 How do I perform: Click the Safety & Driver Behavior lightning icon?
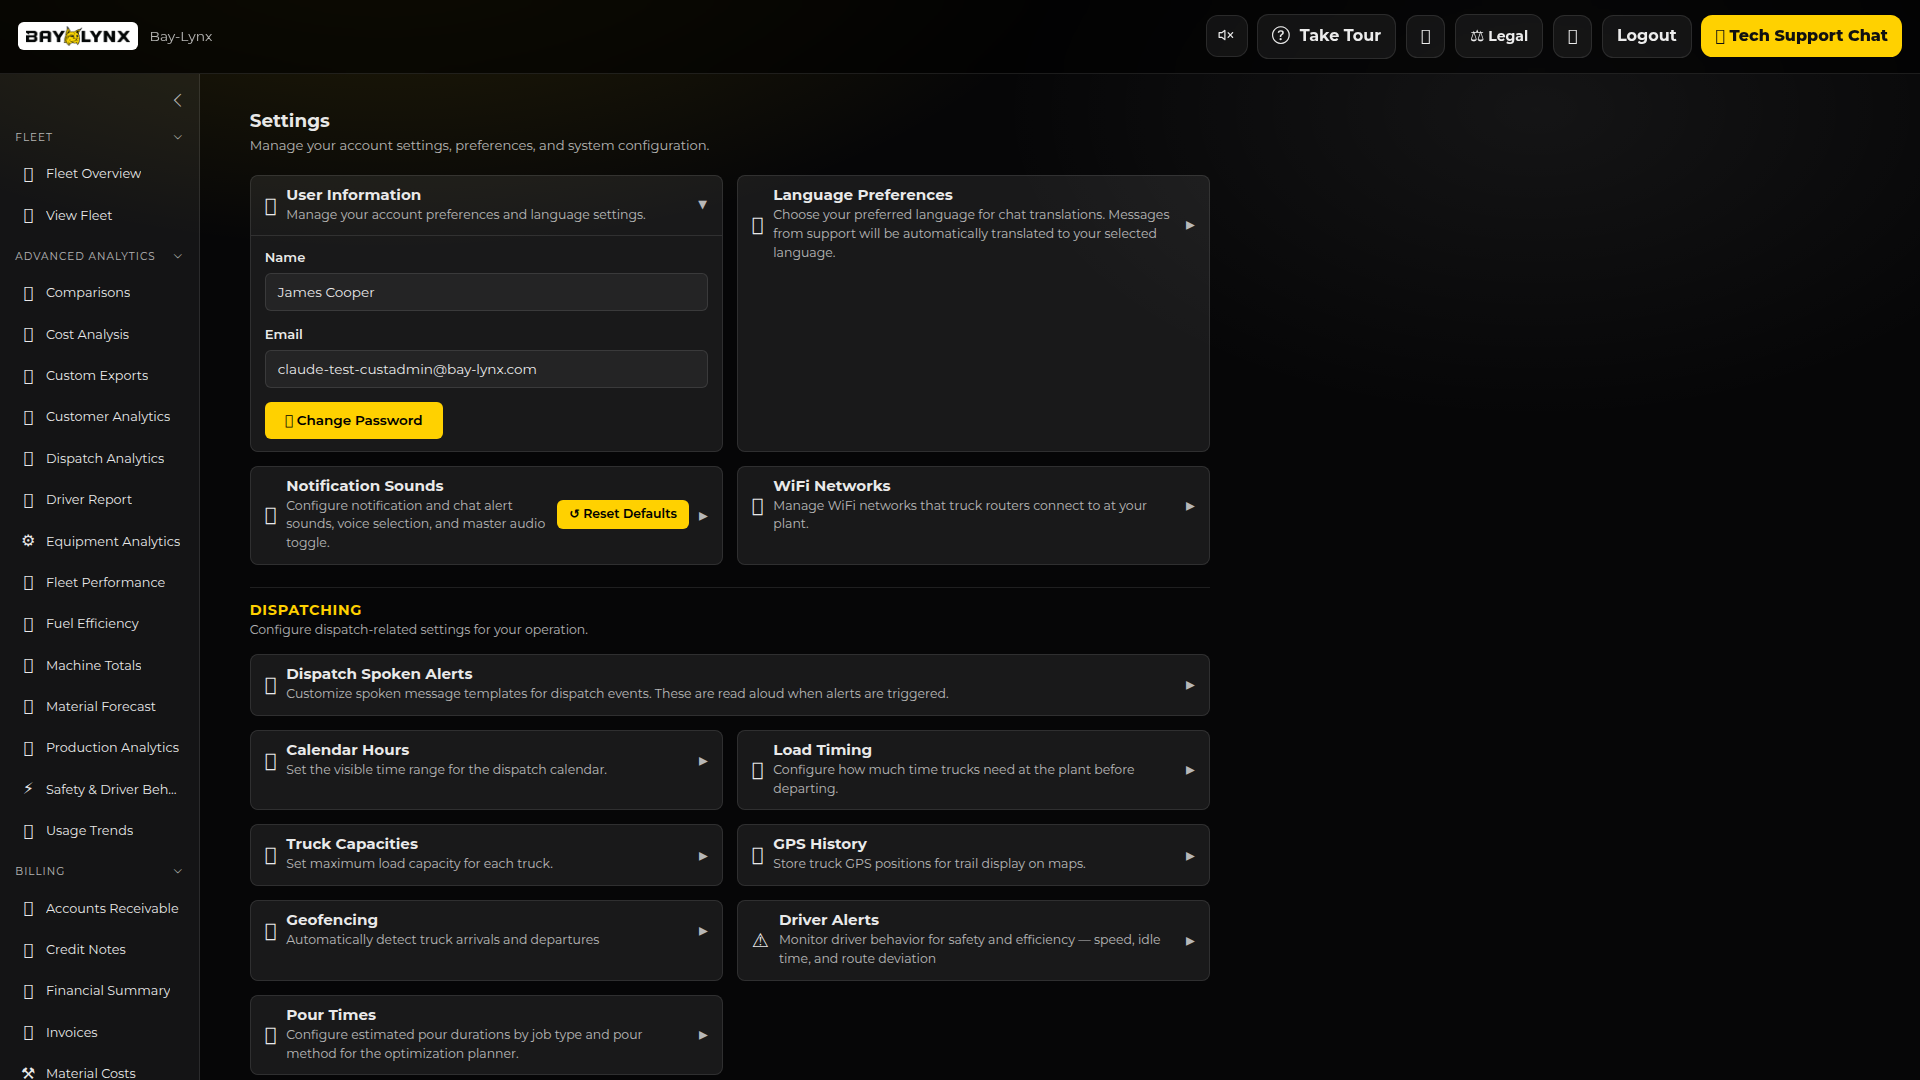coord(28,789)
